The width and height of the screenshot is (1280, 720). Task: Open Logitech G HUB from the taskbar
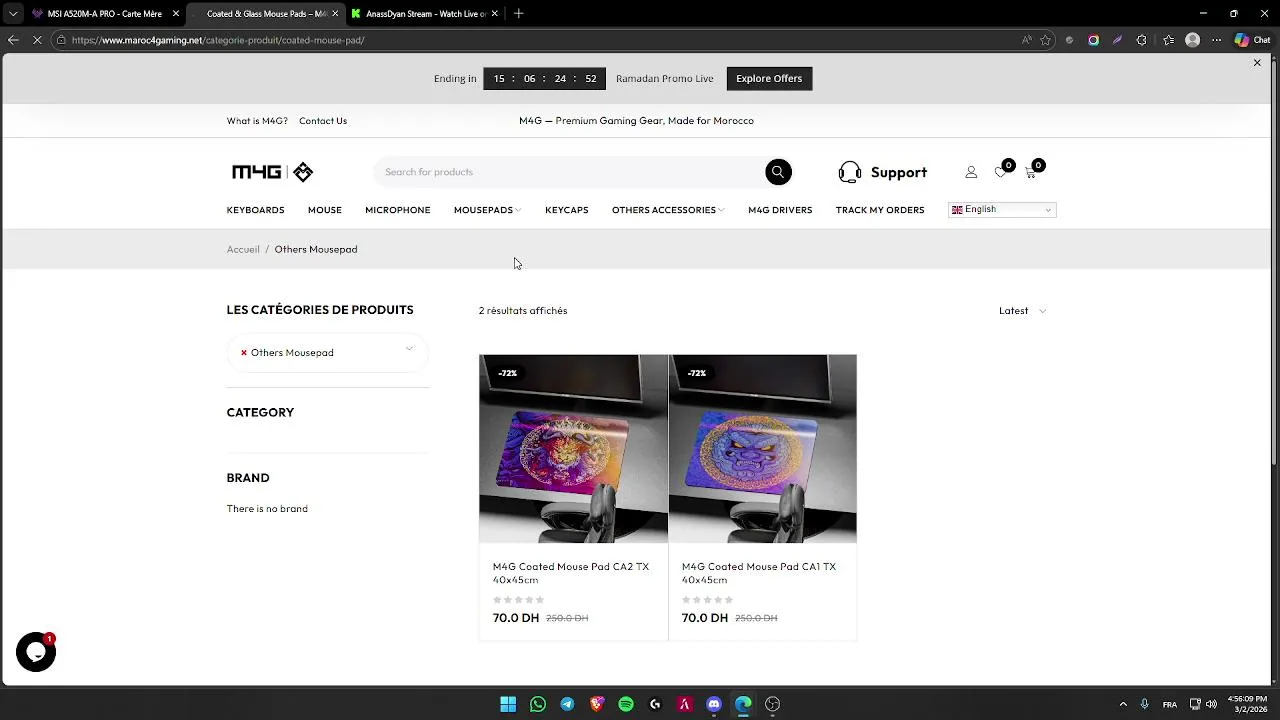point(655,704)
